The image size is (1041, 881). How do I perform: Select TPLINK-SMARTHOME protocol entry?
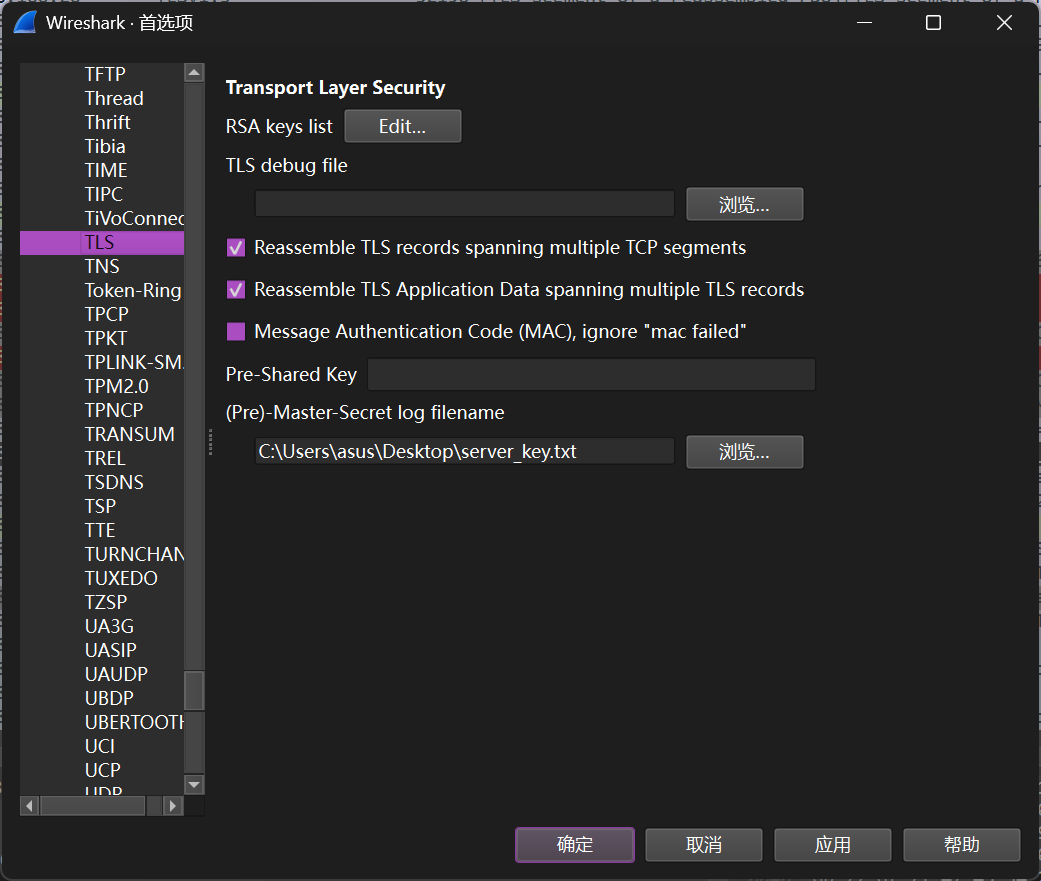(134, 362)
